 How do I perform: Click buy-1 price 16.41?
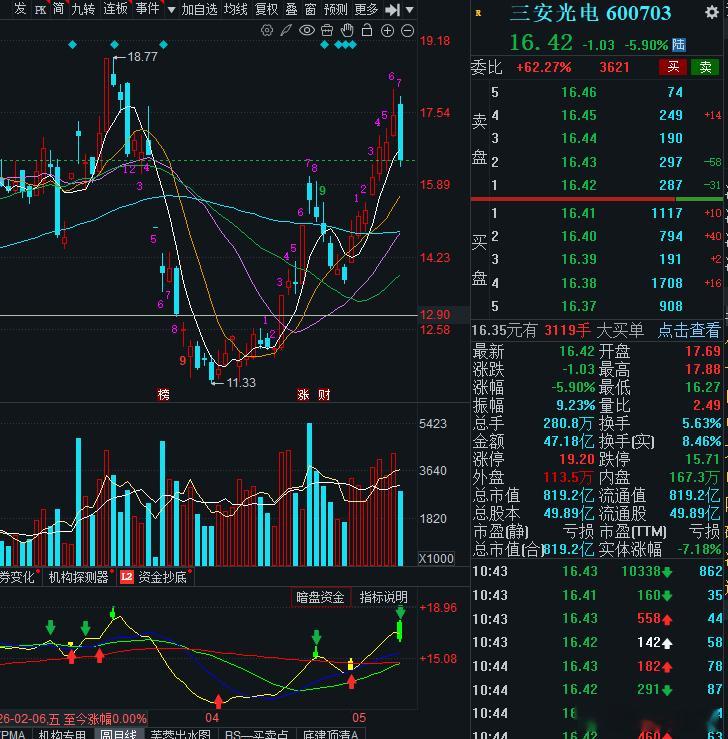tap(579, 213)
